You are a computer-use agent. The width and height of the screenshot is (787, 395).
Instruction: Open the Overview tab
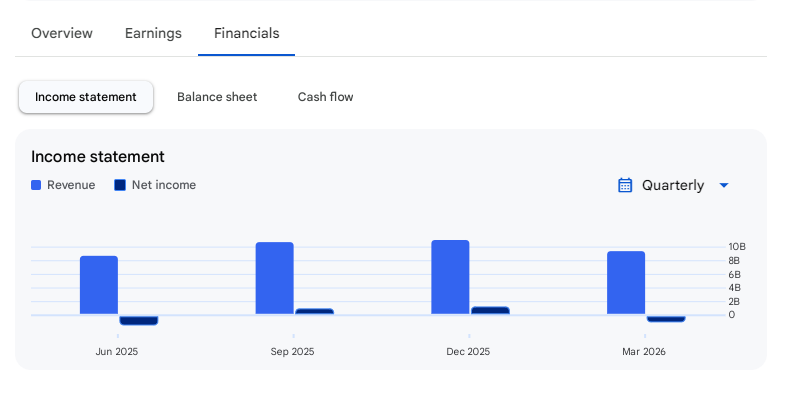[x=62, y=33]
